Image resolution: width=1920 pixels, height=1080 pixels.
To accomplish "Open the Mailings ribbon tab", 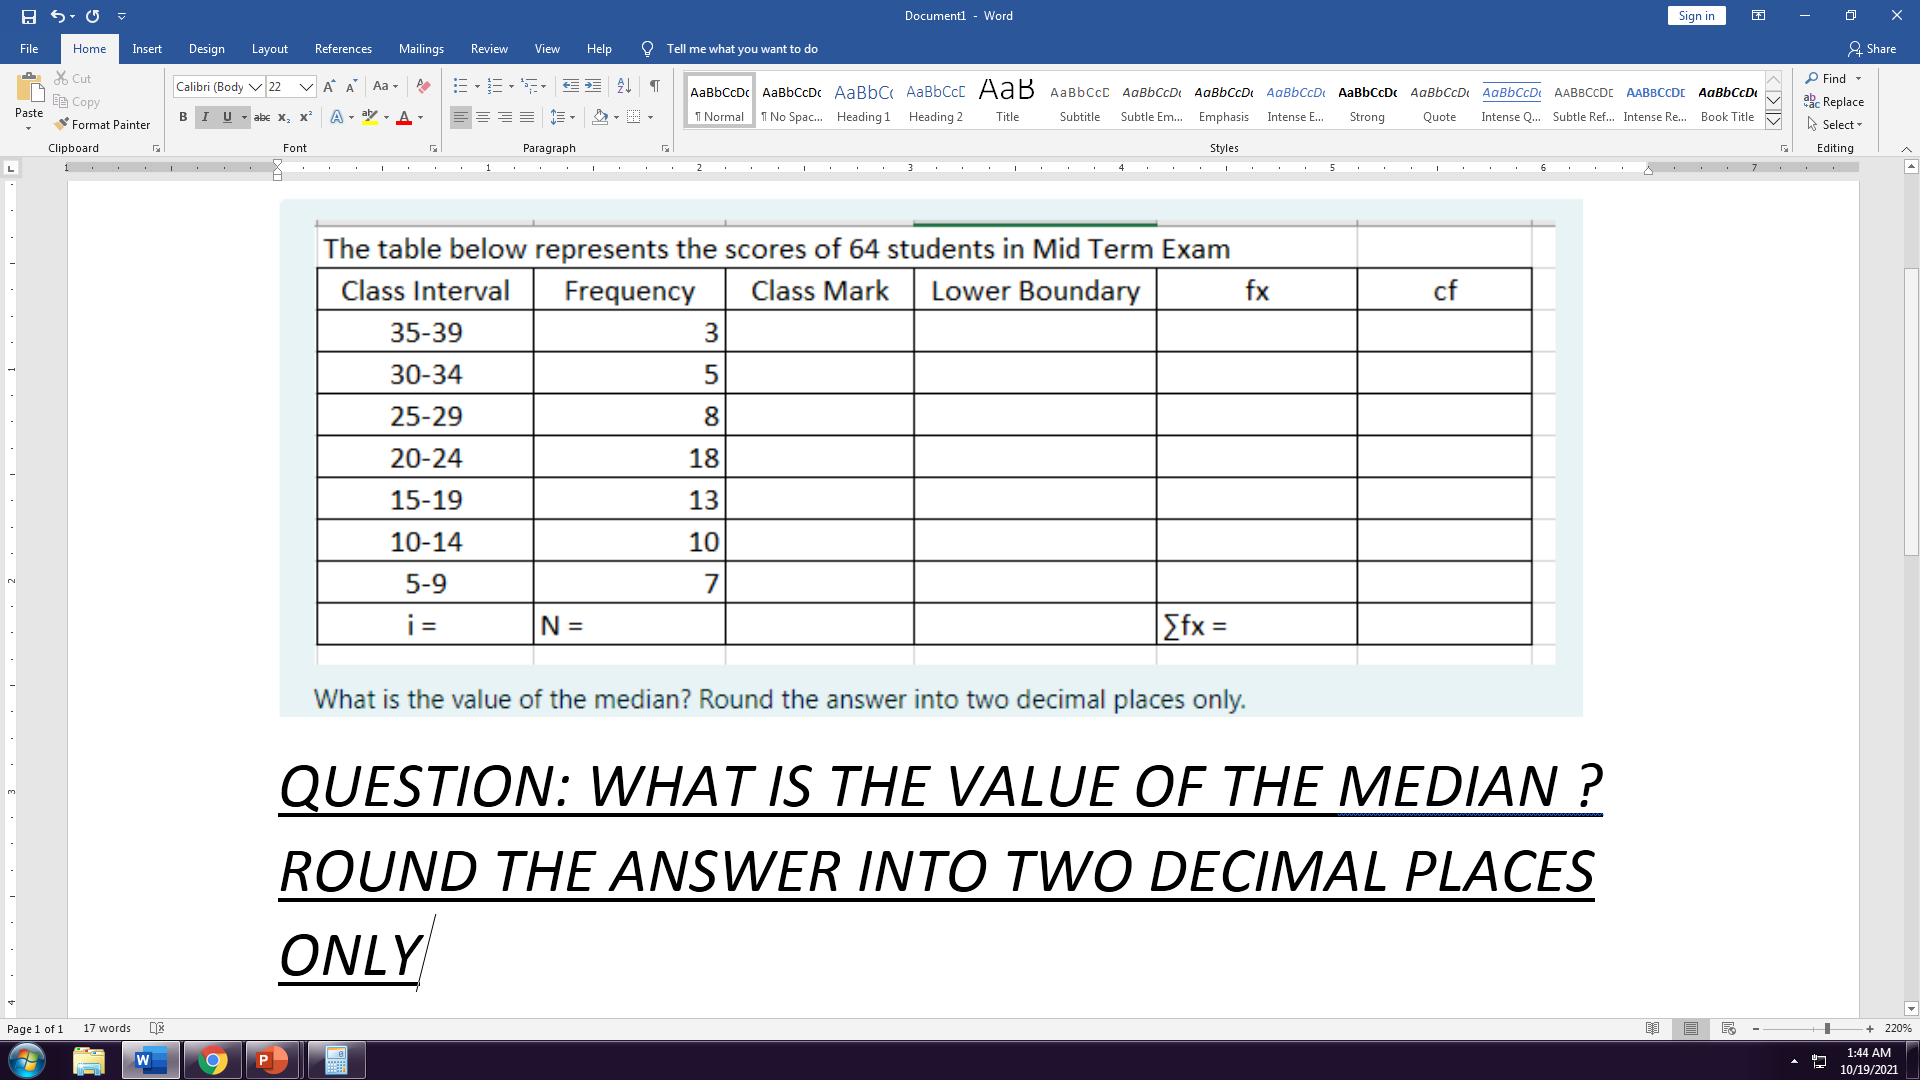I will pos(421,48).
